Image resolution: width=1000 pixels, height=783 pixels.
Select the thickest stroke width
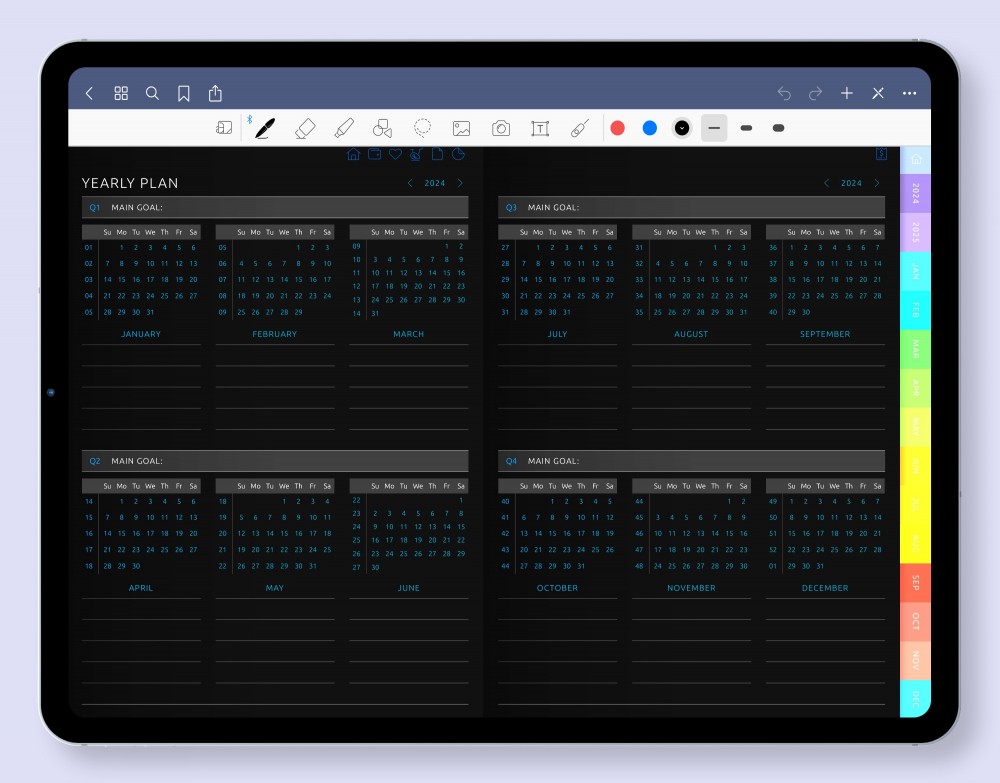[778, 128]
